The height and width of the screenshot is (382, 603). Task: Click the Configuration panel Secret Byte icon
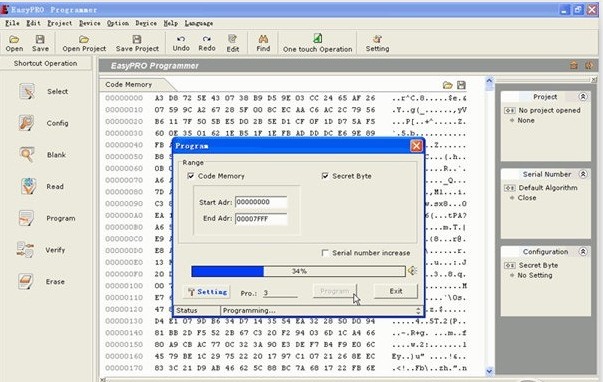point(510,265)
